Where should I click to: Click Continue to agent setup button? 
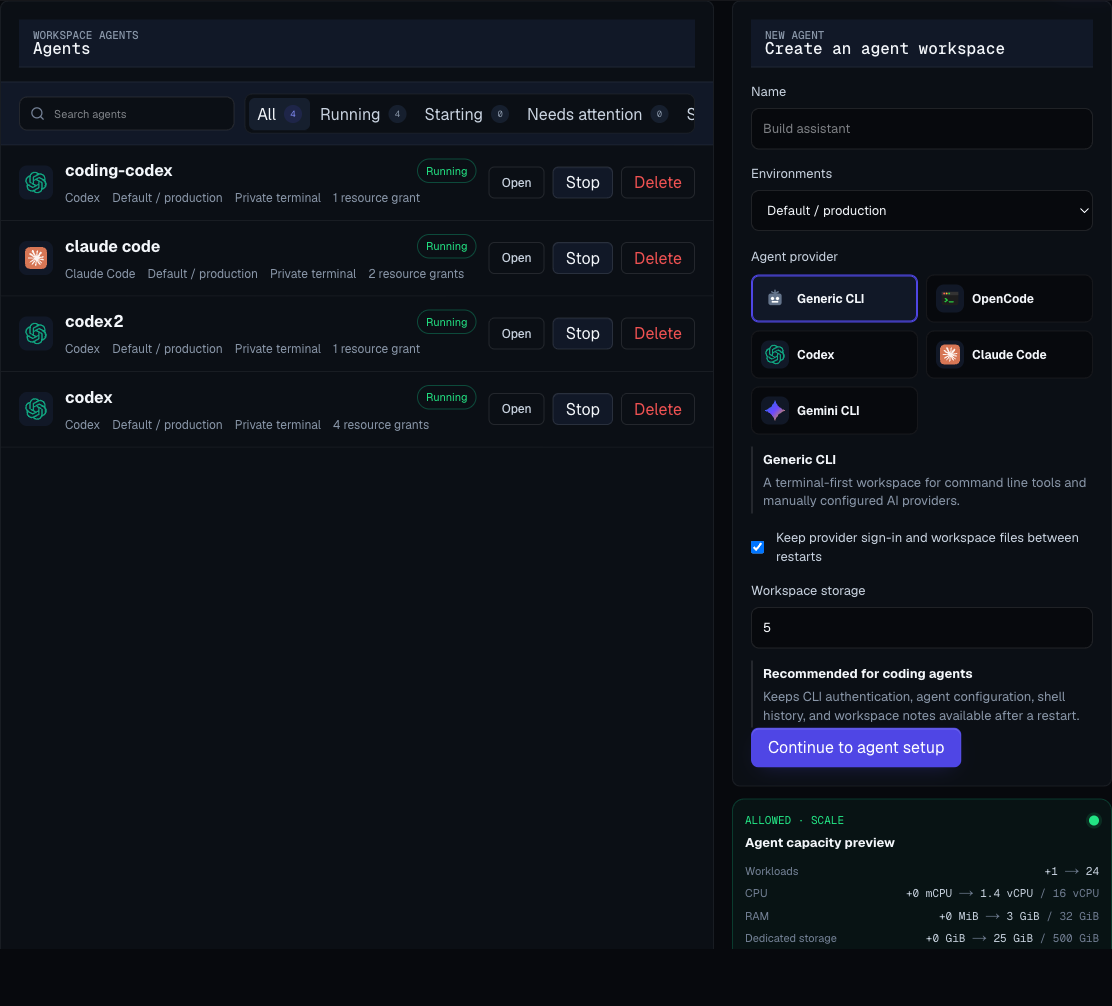(x=855, y=747)
